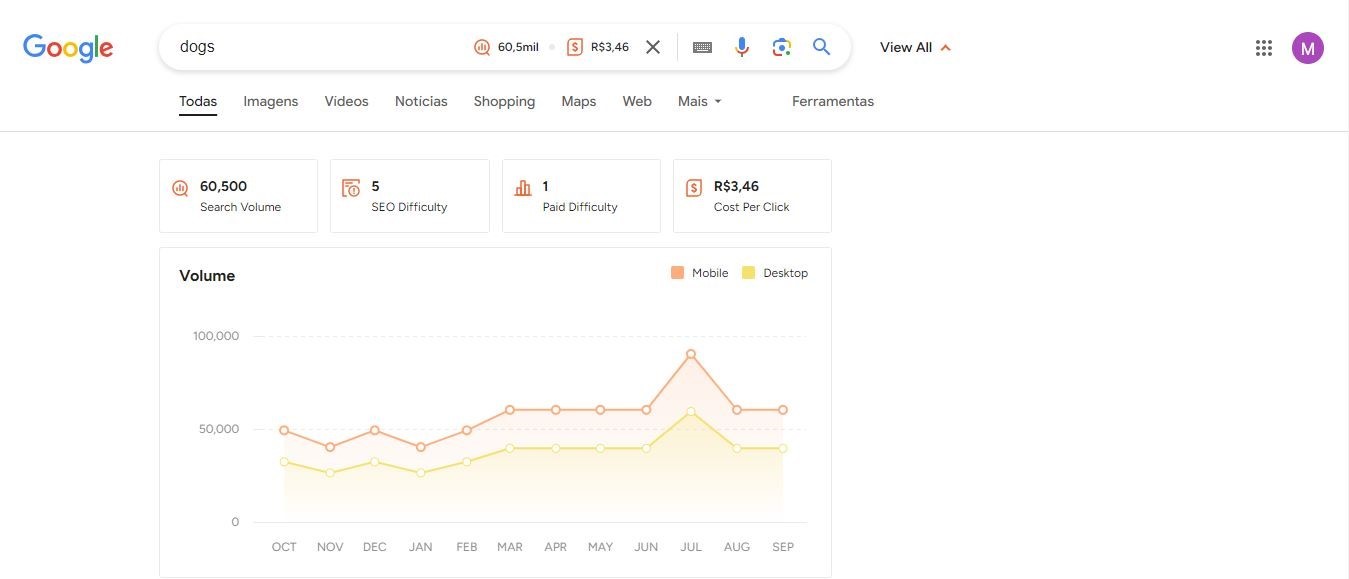This screenshot has height=579, width=1349.
Task: Open the account profile avatar M
Action: pos(1307,47)
